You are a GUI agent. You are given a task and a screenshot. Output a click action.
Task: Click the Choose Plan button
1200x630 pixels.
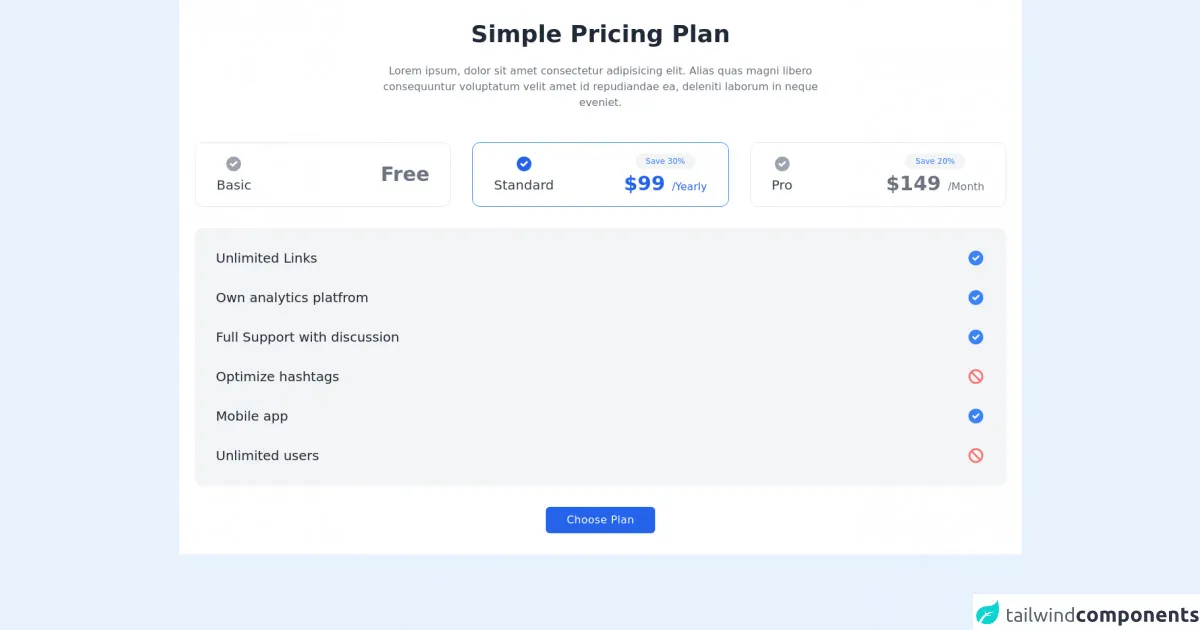coord(600,520)
